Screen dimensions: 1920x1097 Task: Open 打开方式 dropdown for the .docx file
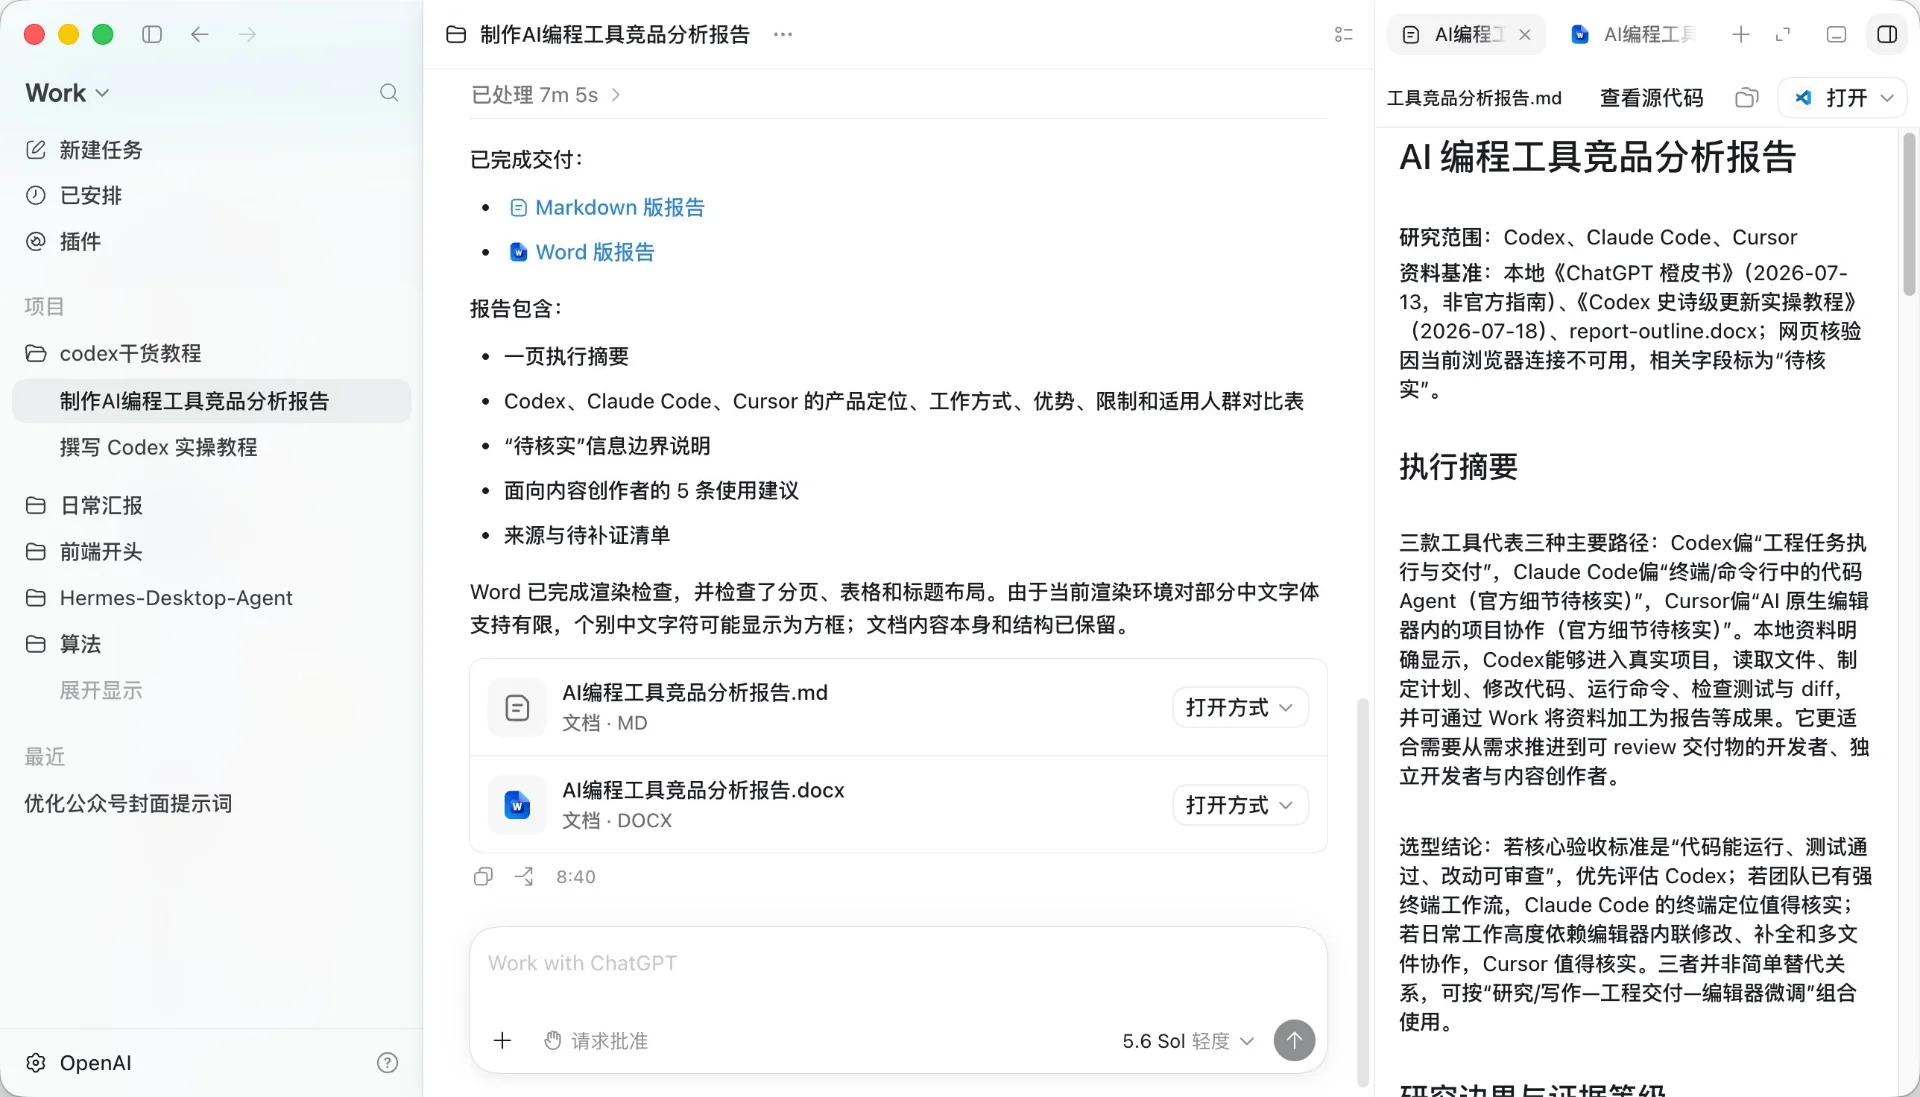tap(1240, 805)
